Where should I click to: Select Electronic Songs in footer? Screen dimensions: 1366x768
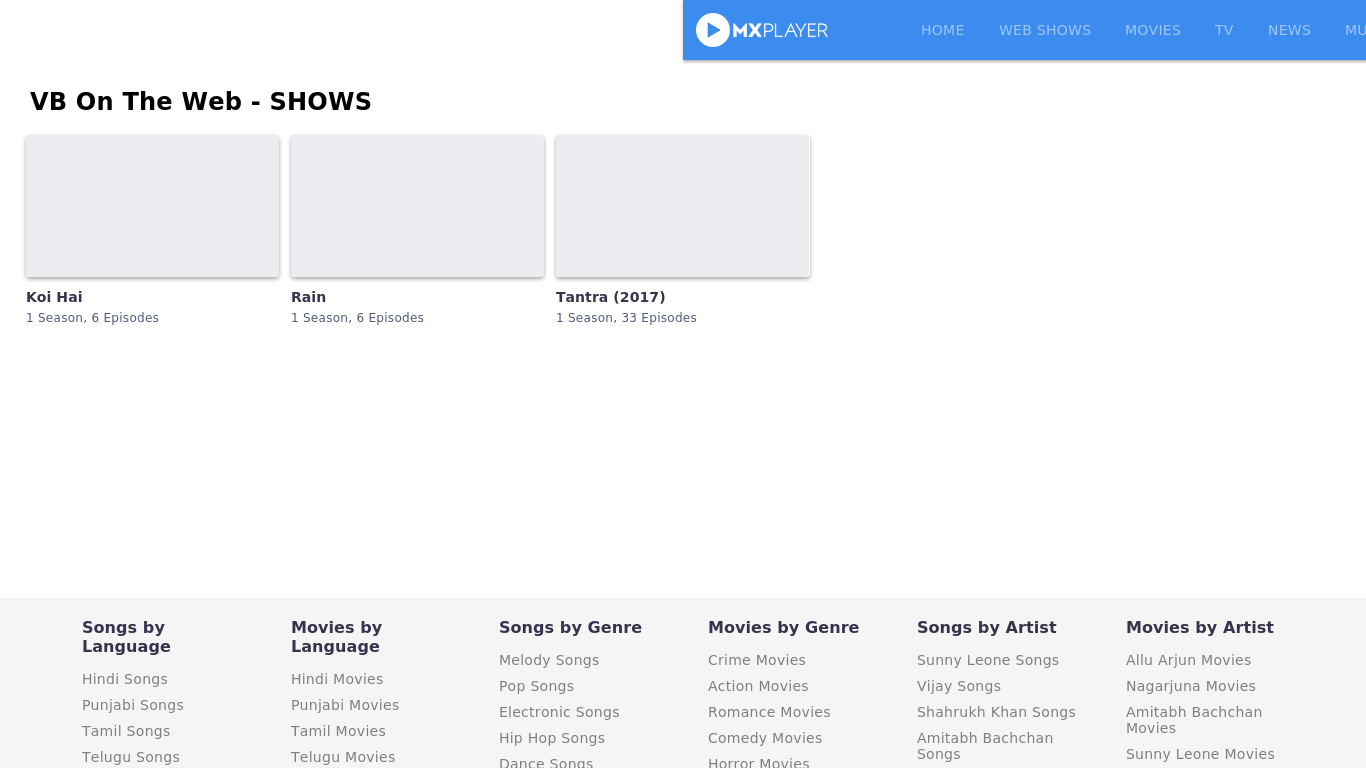point(559,712)
